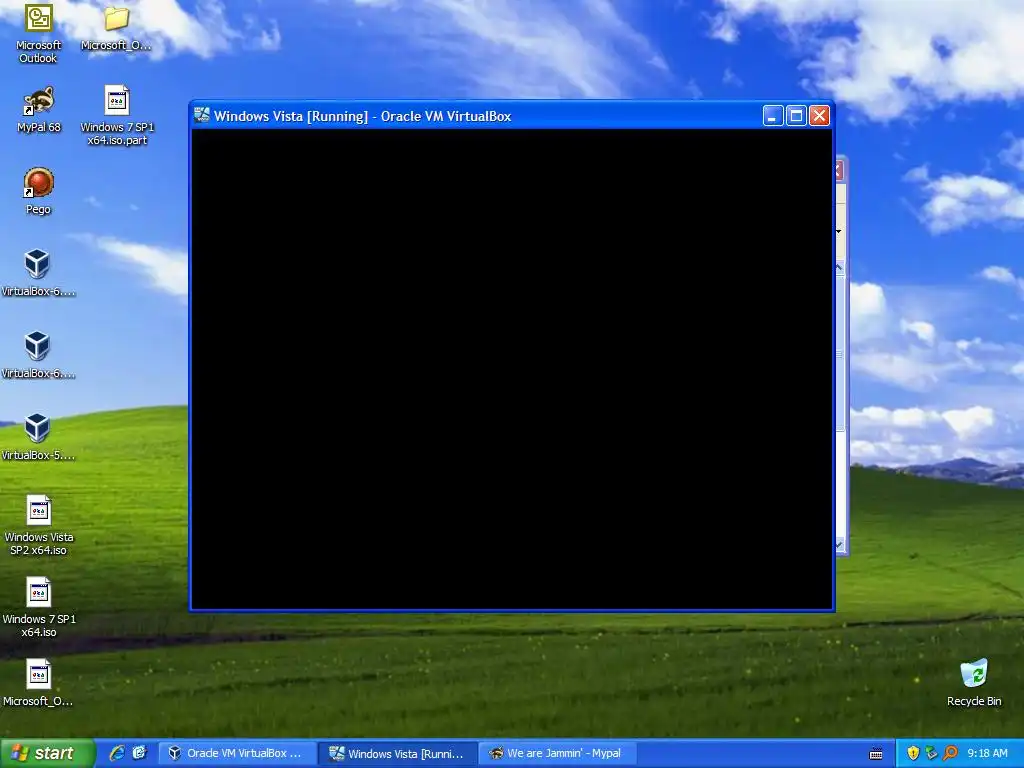Viewport: 1024px width, 768px height.
Task: Minimize the Windows Vista VM window
Action: tap(773, 116)
